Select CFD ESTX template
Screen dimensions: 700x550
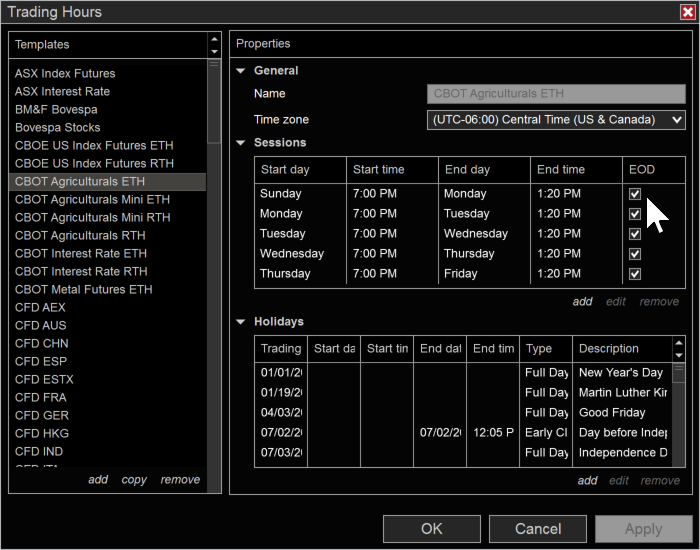point(107,379)
